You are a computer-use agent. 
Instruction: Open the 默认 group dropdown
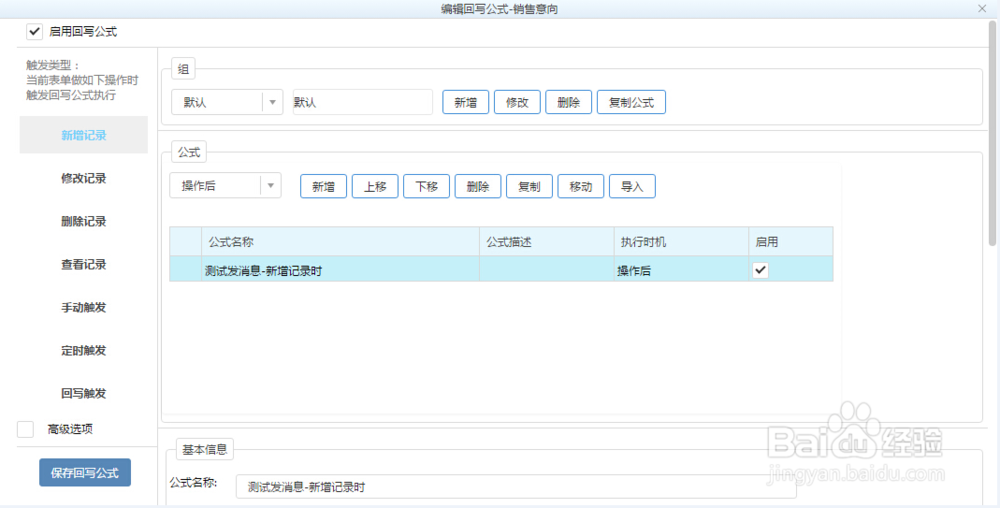(x=226, y=102)
